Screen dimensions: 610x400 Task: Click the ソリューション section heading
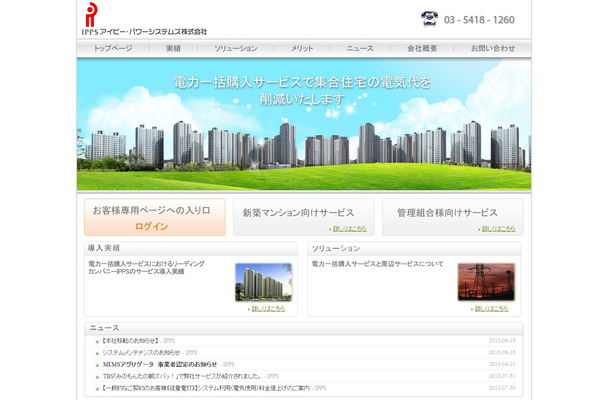[335, 248]
